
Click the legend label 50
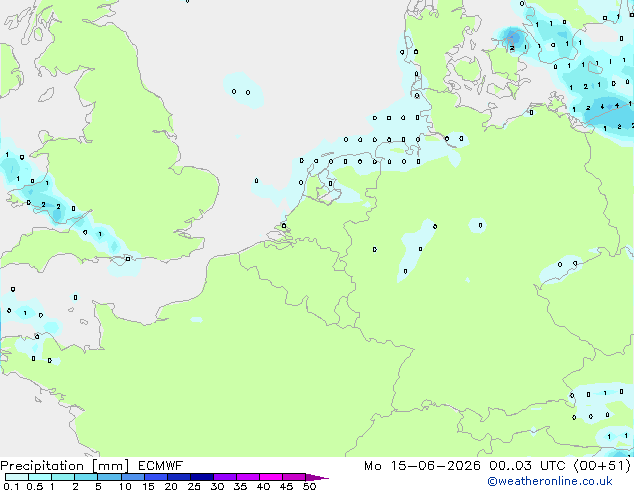click(x=310, y=486)
